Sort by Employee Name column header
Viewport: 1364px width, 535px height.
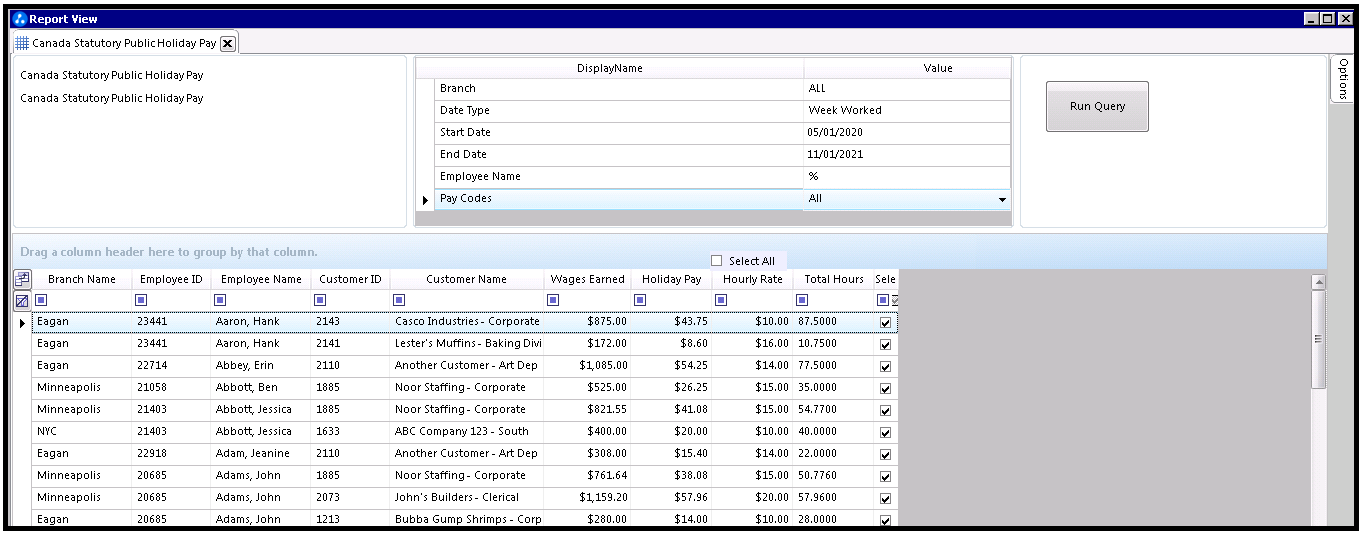click(261, 280)
